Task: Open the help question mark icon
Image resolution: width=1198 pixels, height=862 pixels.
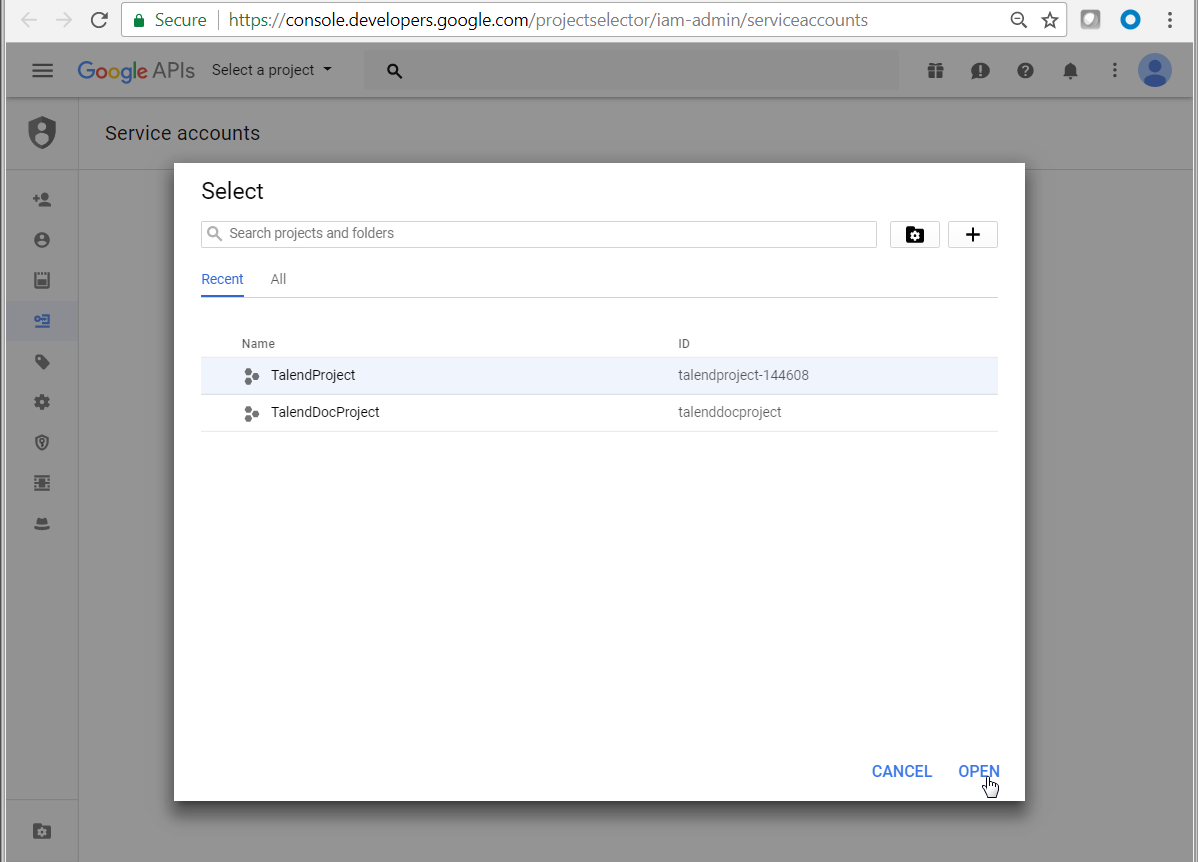Action: click(1025, 70)
